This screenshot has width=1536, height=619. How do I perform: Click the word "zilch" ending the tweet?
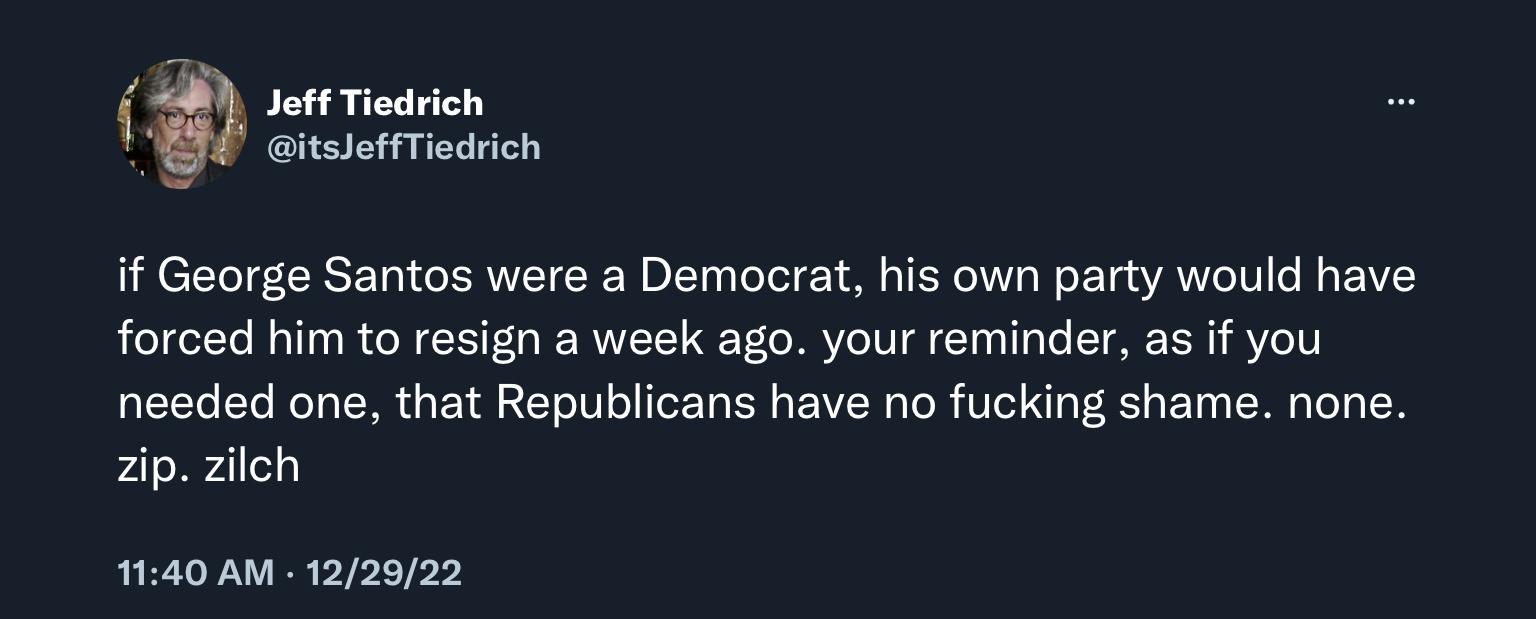pyautogui.click(x=252, y=465)
